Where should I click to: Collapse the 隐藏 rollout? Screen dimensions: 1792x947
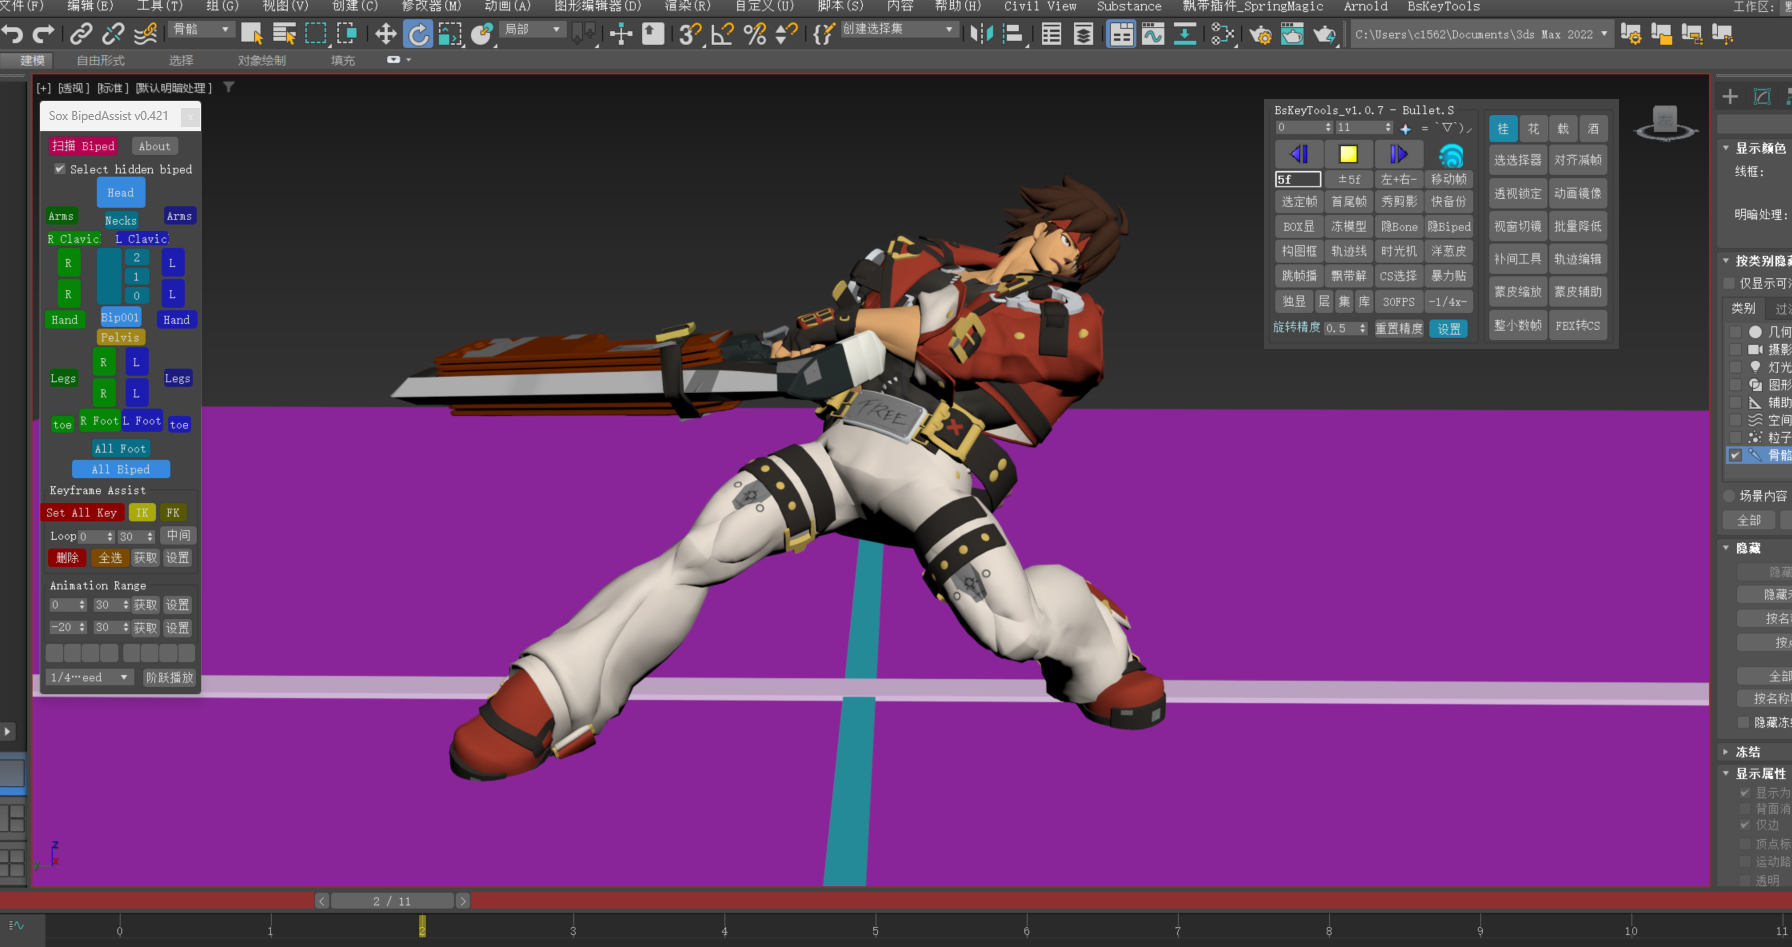pyautogui.click(x=1726, y=548)
